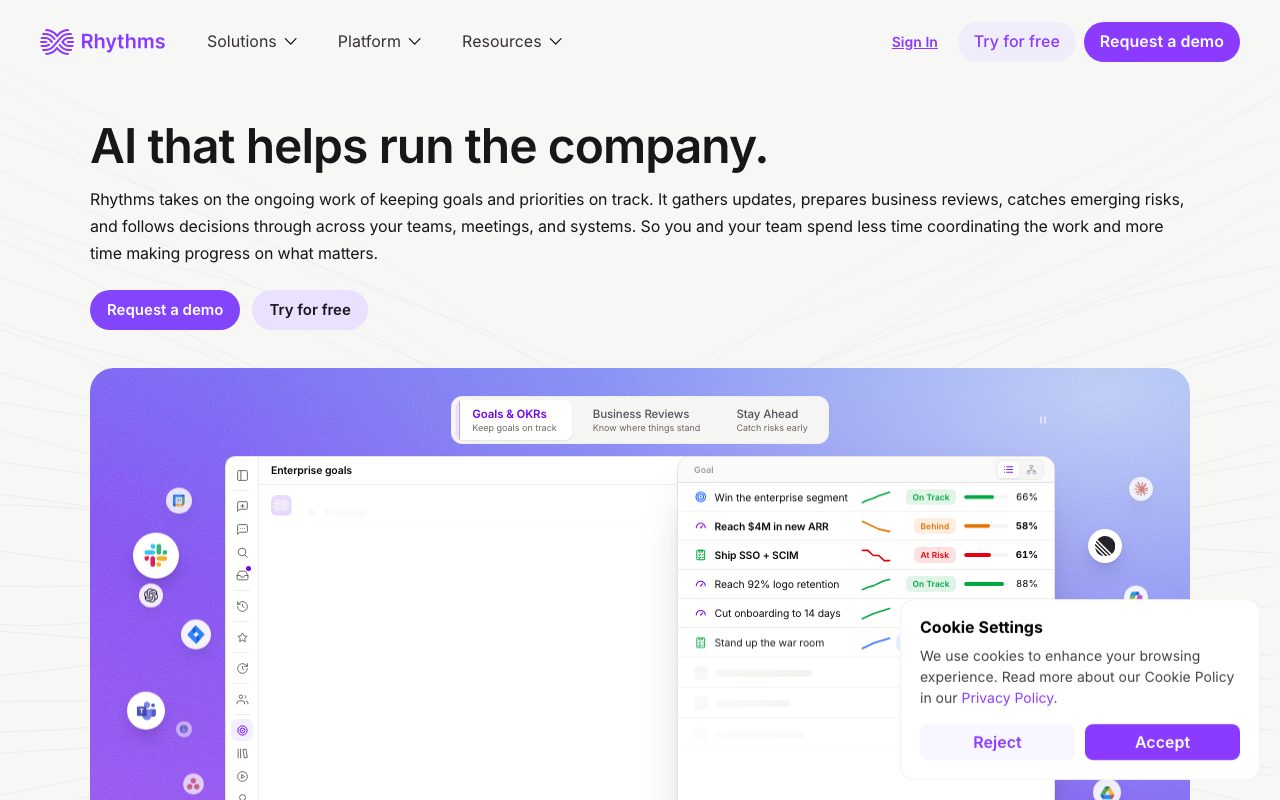Expand the Resources dropdown menu

point(512,42)
